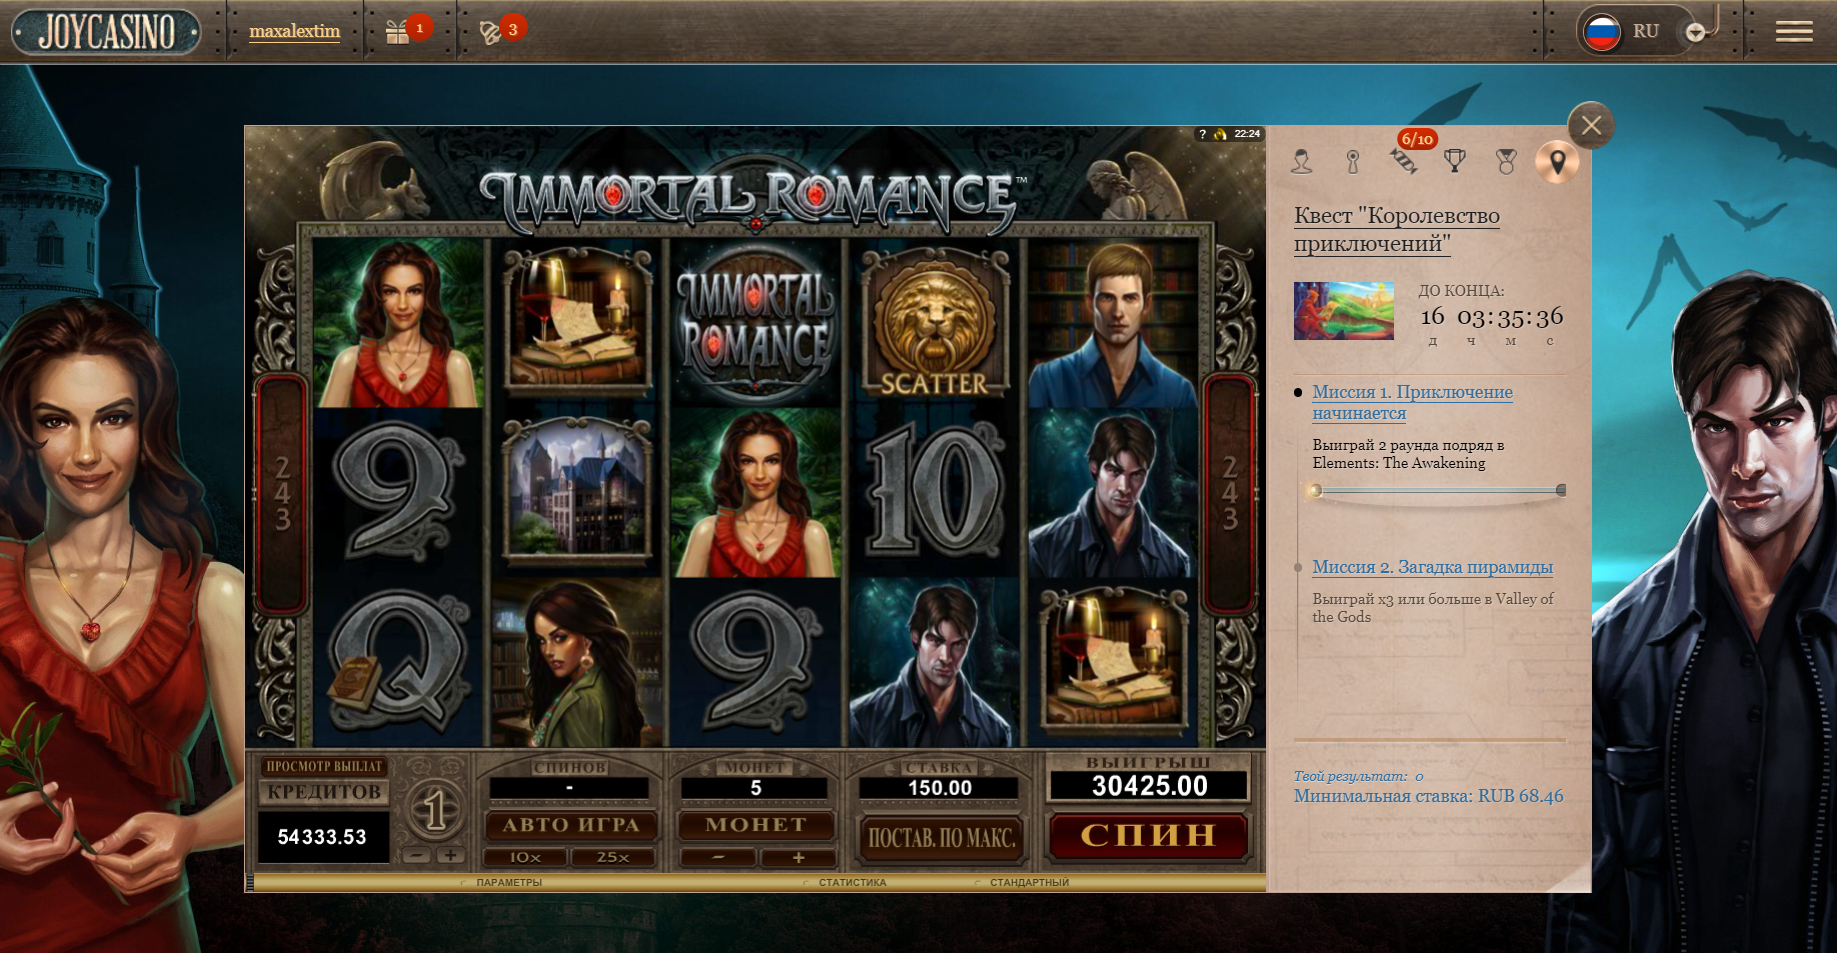This screenshot has width=1837, height=953.
Task: Click the castle symbol on second reel
Action: [x=576, y=493]
